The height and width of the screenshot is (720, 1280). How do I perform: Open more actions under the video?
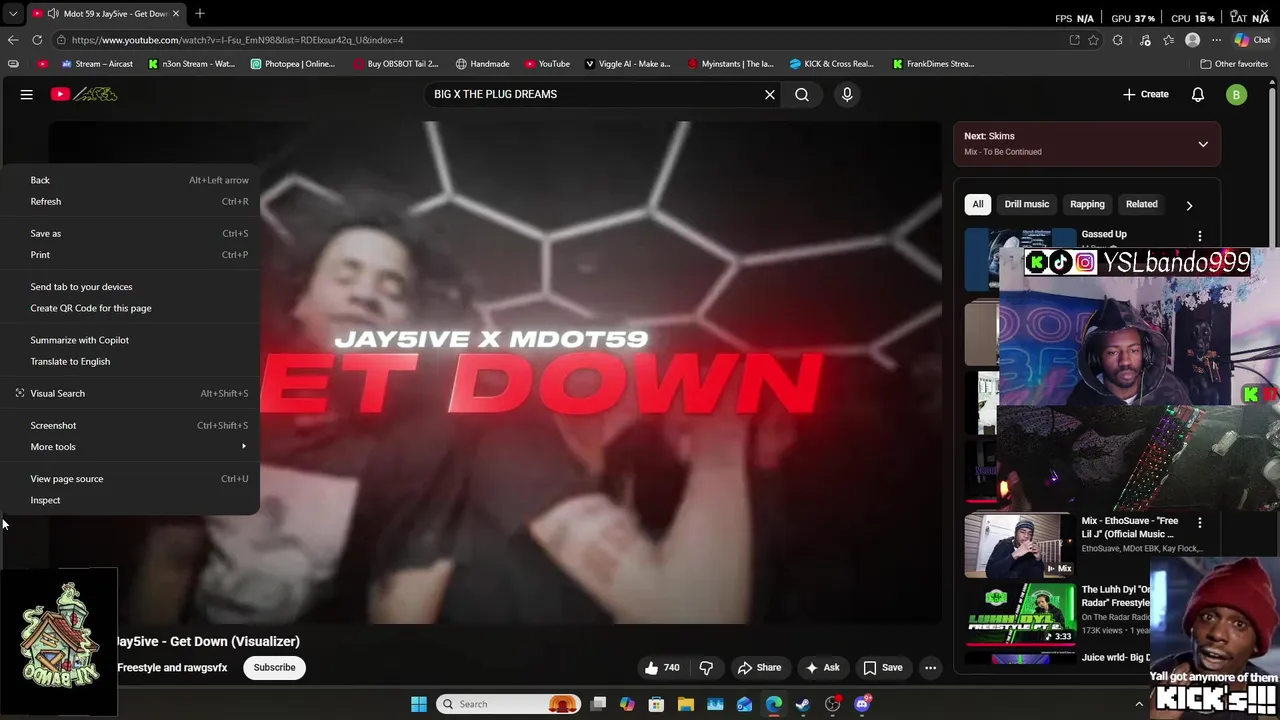930,668
